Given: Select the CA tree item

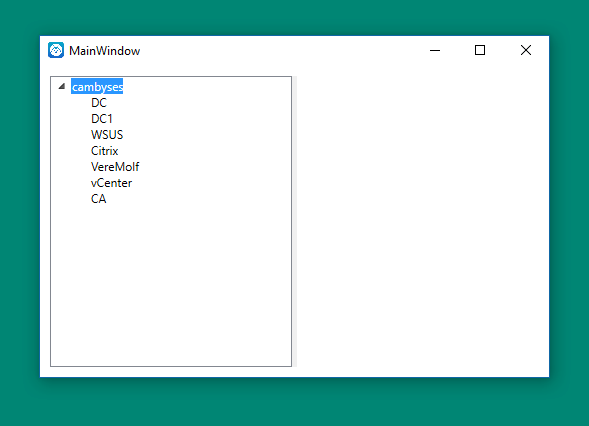Looking at the screenshot, I should pos(98,199).
